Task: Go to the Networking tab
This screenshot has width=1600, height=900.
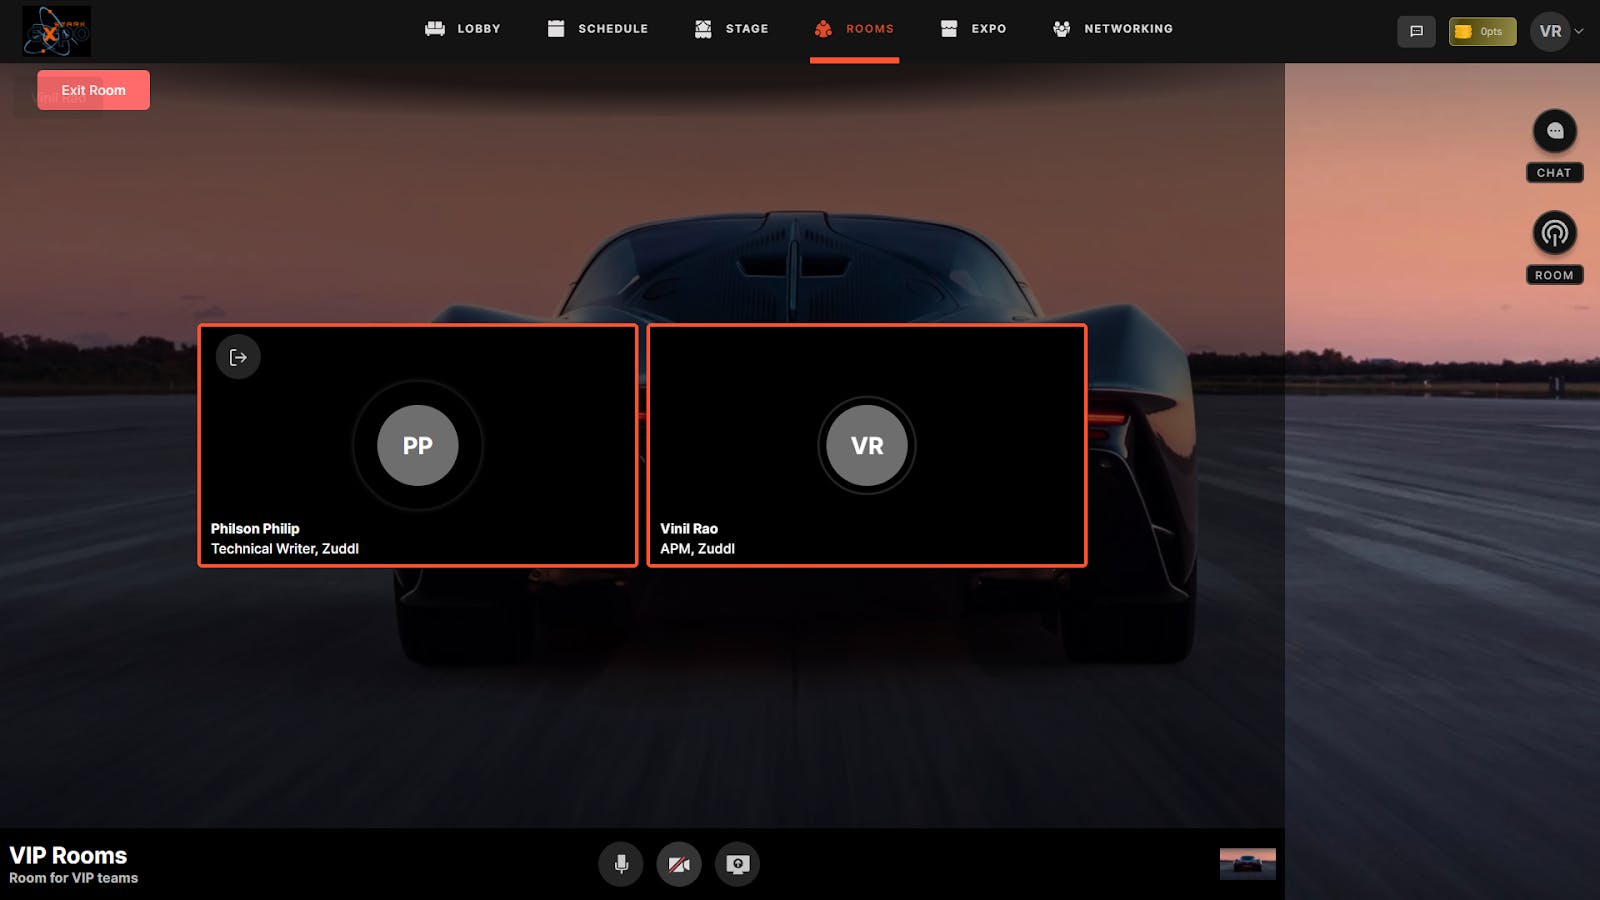Action: tap(1112, 29)
